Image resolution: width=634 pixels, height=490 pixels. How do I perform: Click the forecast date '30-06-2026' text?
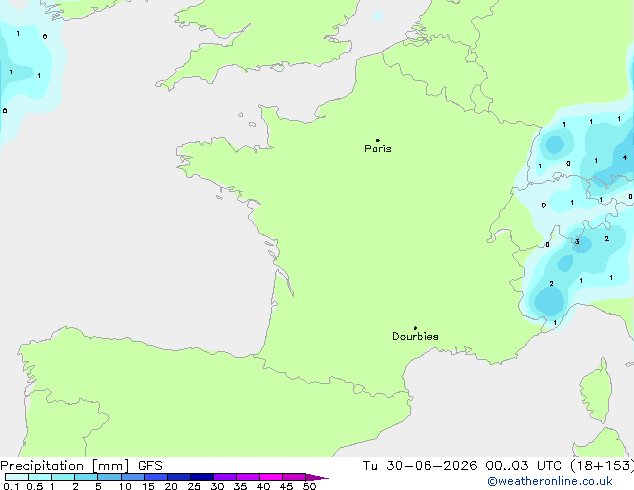coord(431,466)
